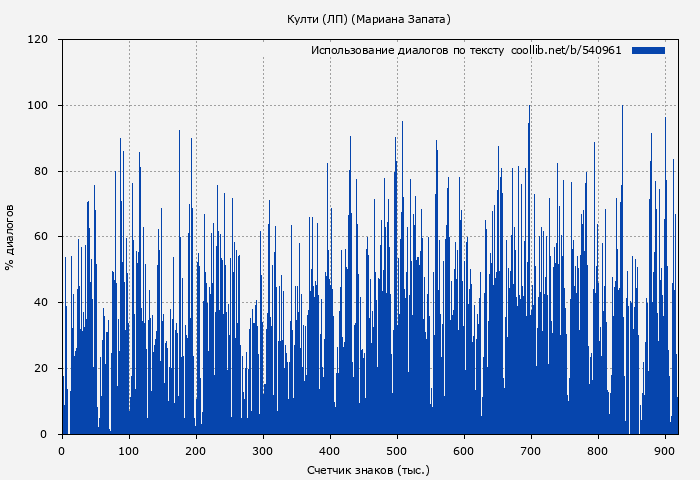This screenshot has height=480, width=700.
Task: Click the 800 tick label on the x-axis
Action: click(x=598, y=451)
